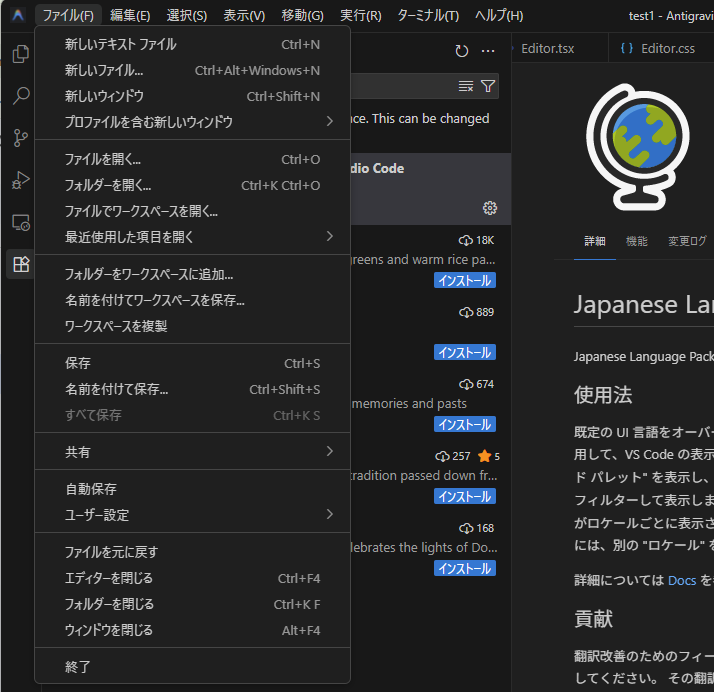
Task: Choose フォルダーを閉じる
Action: [192, 604]
